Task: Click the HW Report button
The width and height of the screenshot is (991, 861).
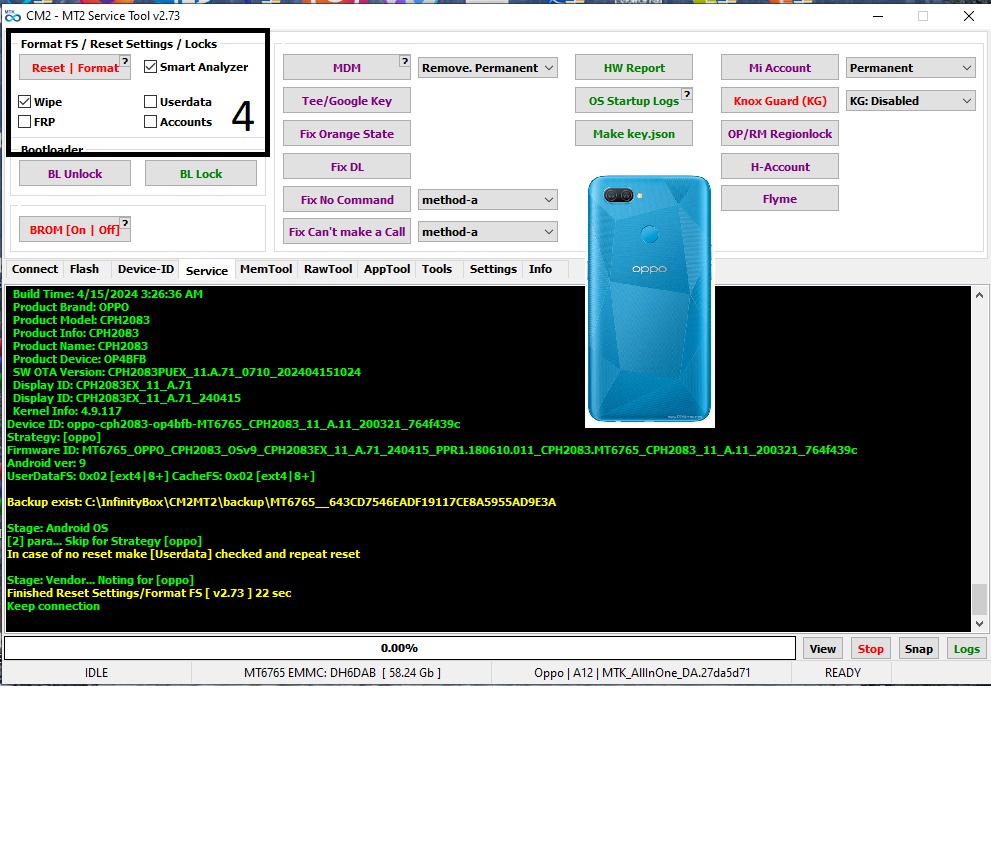Action: (634, 68)
